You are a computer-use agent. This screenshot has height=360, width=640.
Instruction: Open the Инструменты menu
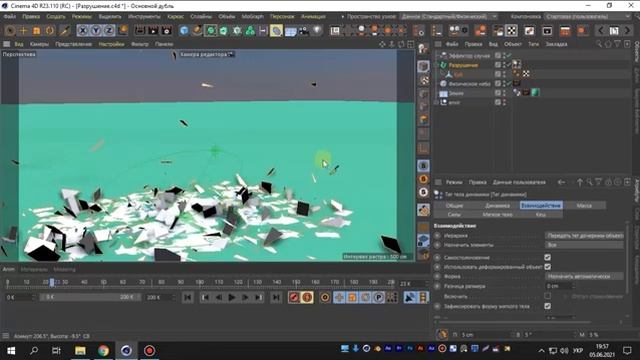coord(144,16)
